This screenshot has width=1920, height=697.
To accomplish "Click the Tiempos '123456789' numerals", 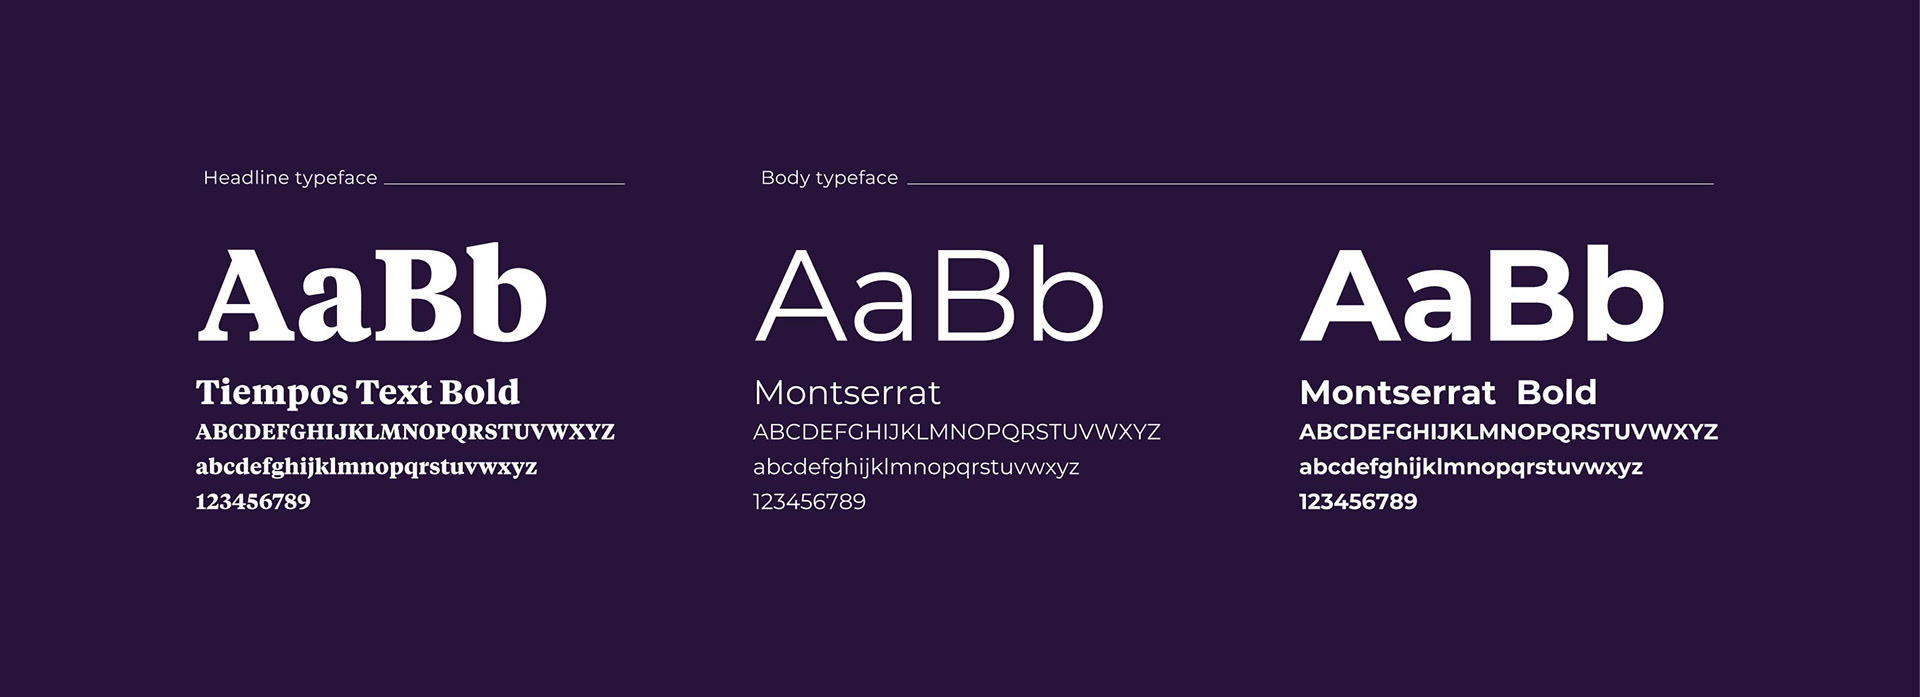I will pyautogui.click(x=253, y=502).
